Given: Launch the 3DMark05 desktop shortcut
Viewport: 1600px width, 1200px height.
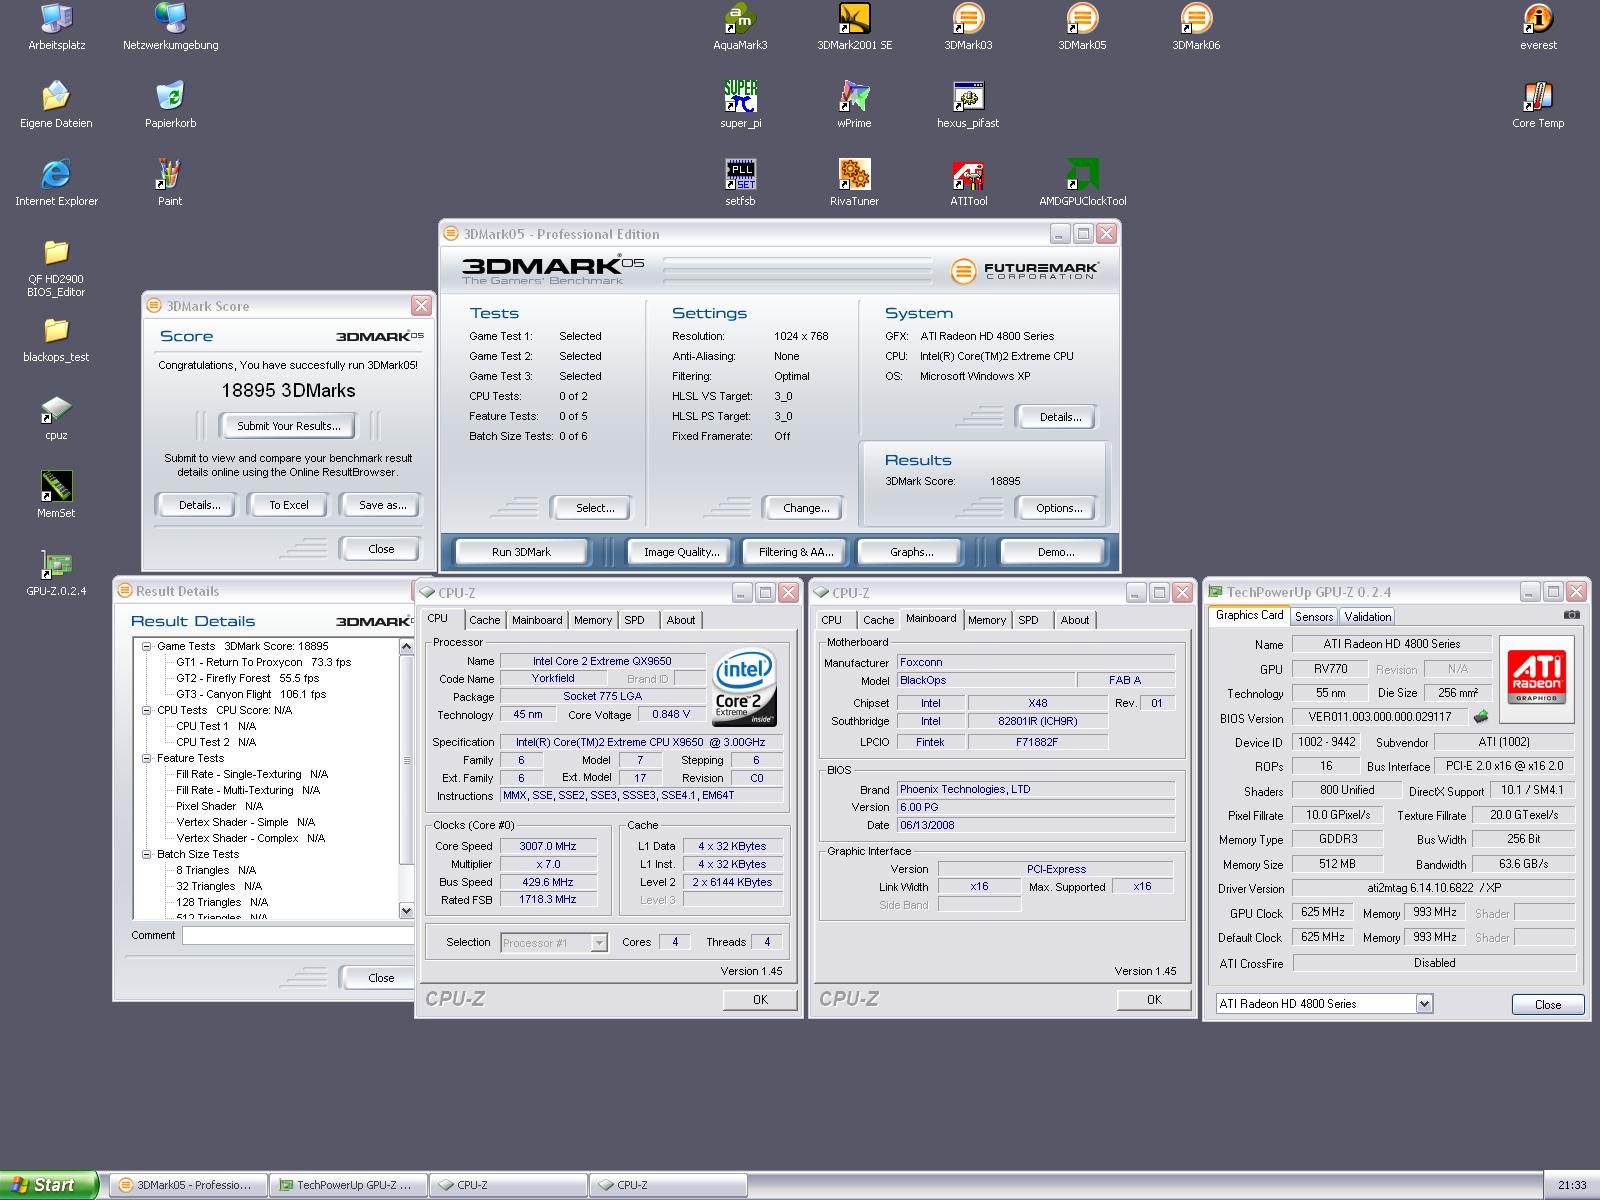Looking at the screenshot, I should tap(1082, 27).
